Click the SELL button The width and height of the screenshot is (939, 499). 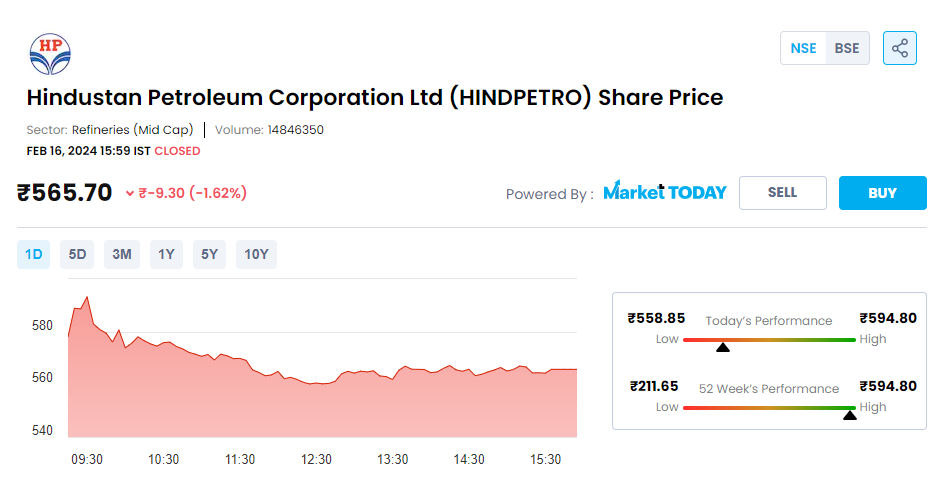(x=783, y=193)
